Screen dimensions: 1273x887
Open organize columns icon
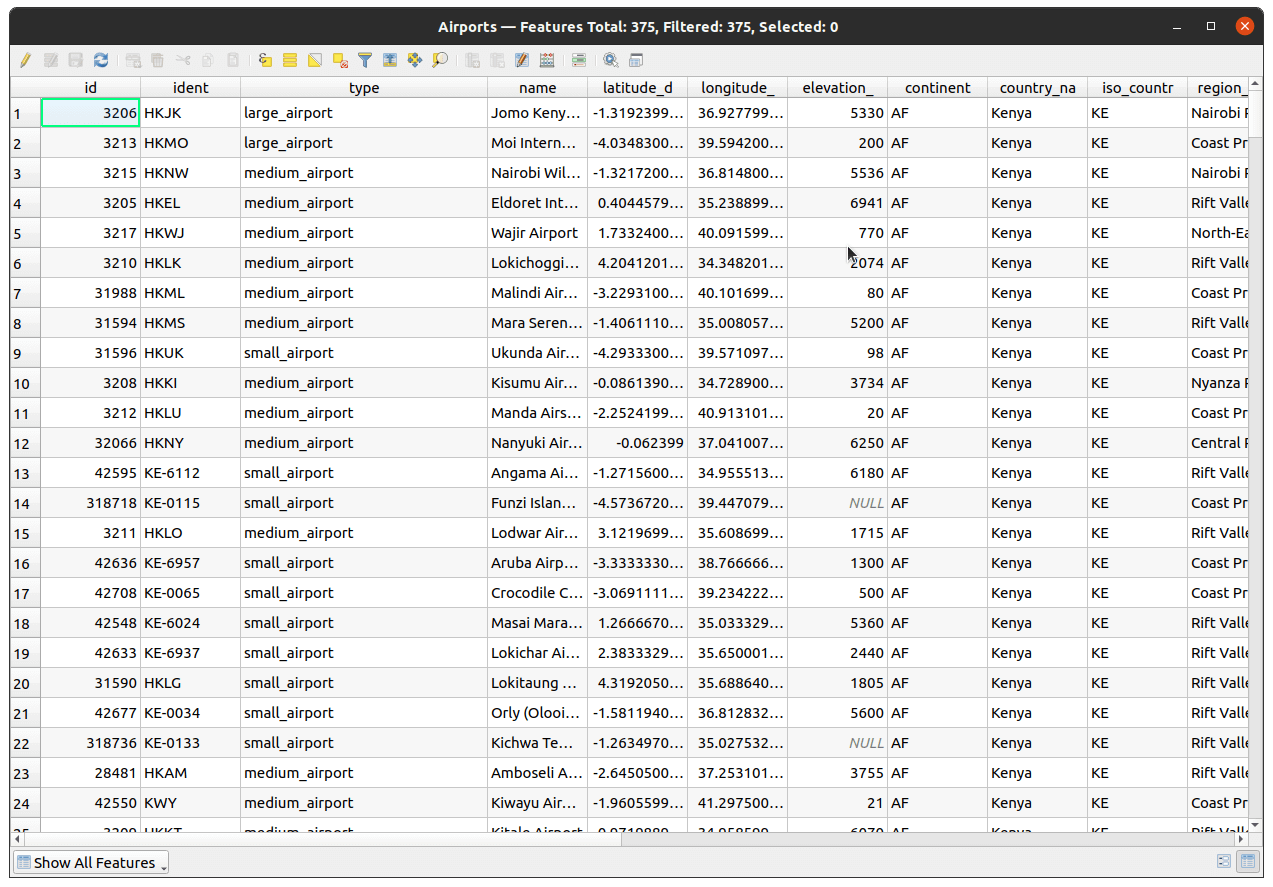tap(522, 61)
